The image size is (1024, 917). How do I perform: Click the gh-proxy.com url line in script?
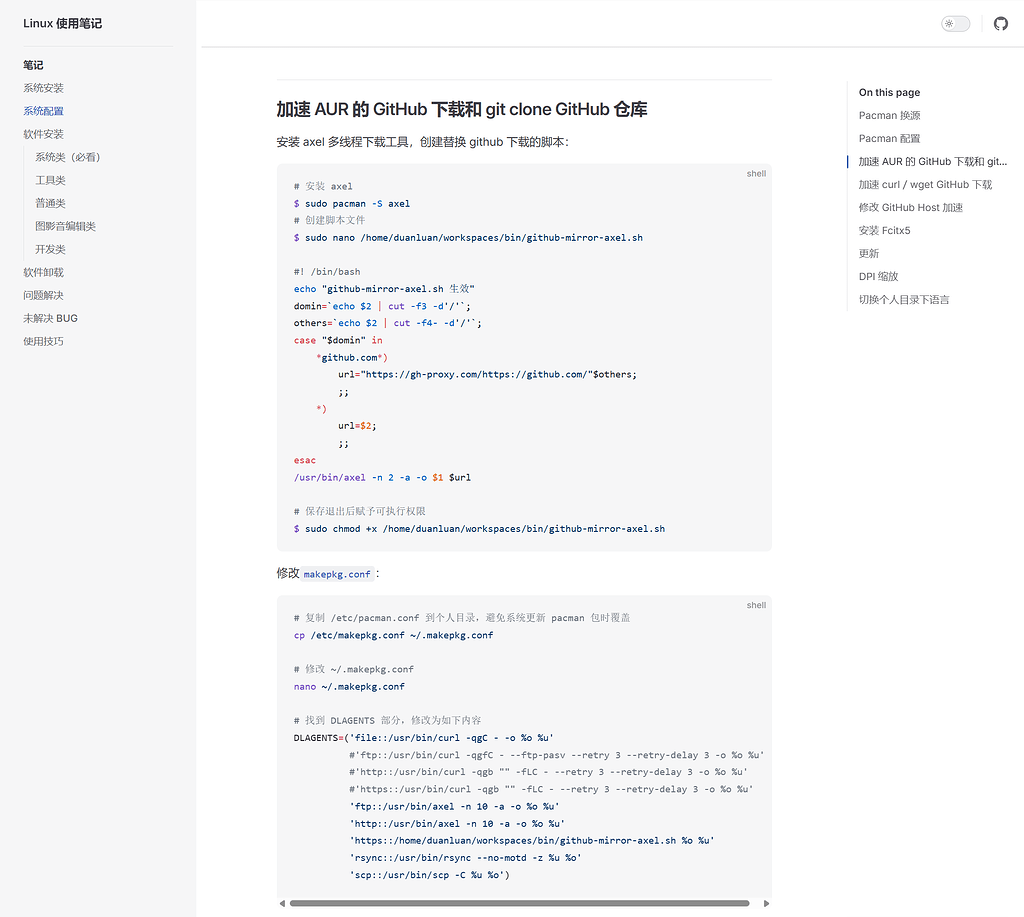(487, 375)
